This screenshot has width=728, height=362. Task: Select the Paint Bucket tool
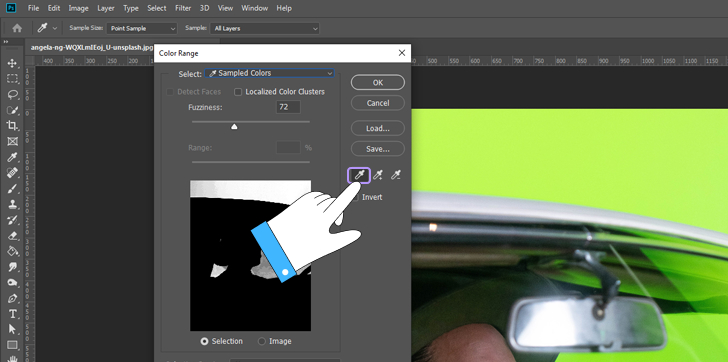13,251
